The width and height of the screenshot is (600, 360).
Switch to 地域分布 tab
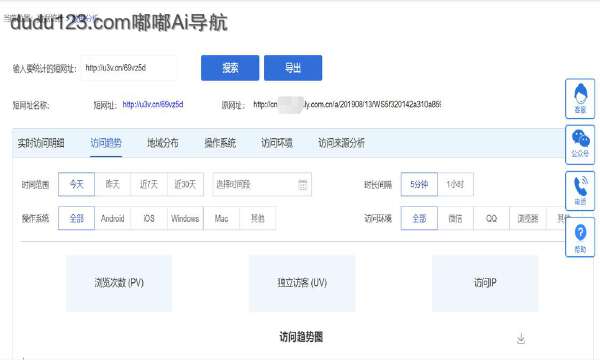pos(163,143)
